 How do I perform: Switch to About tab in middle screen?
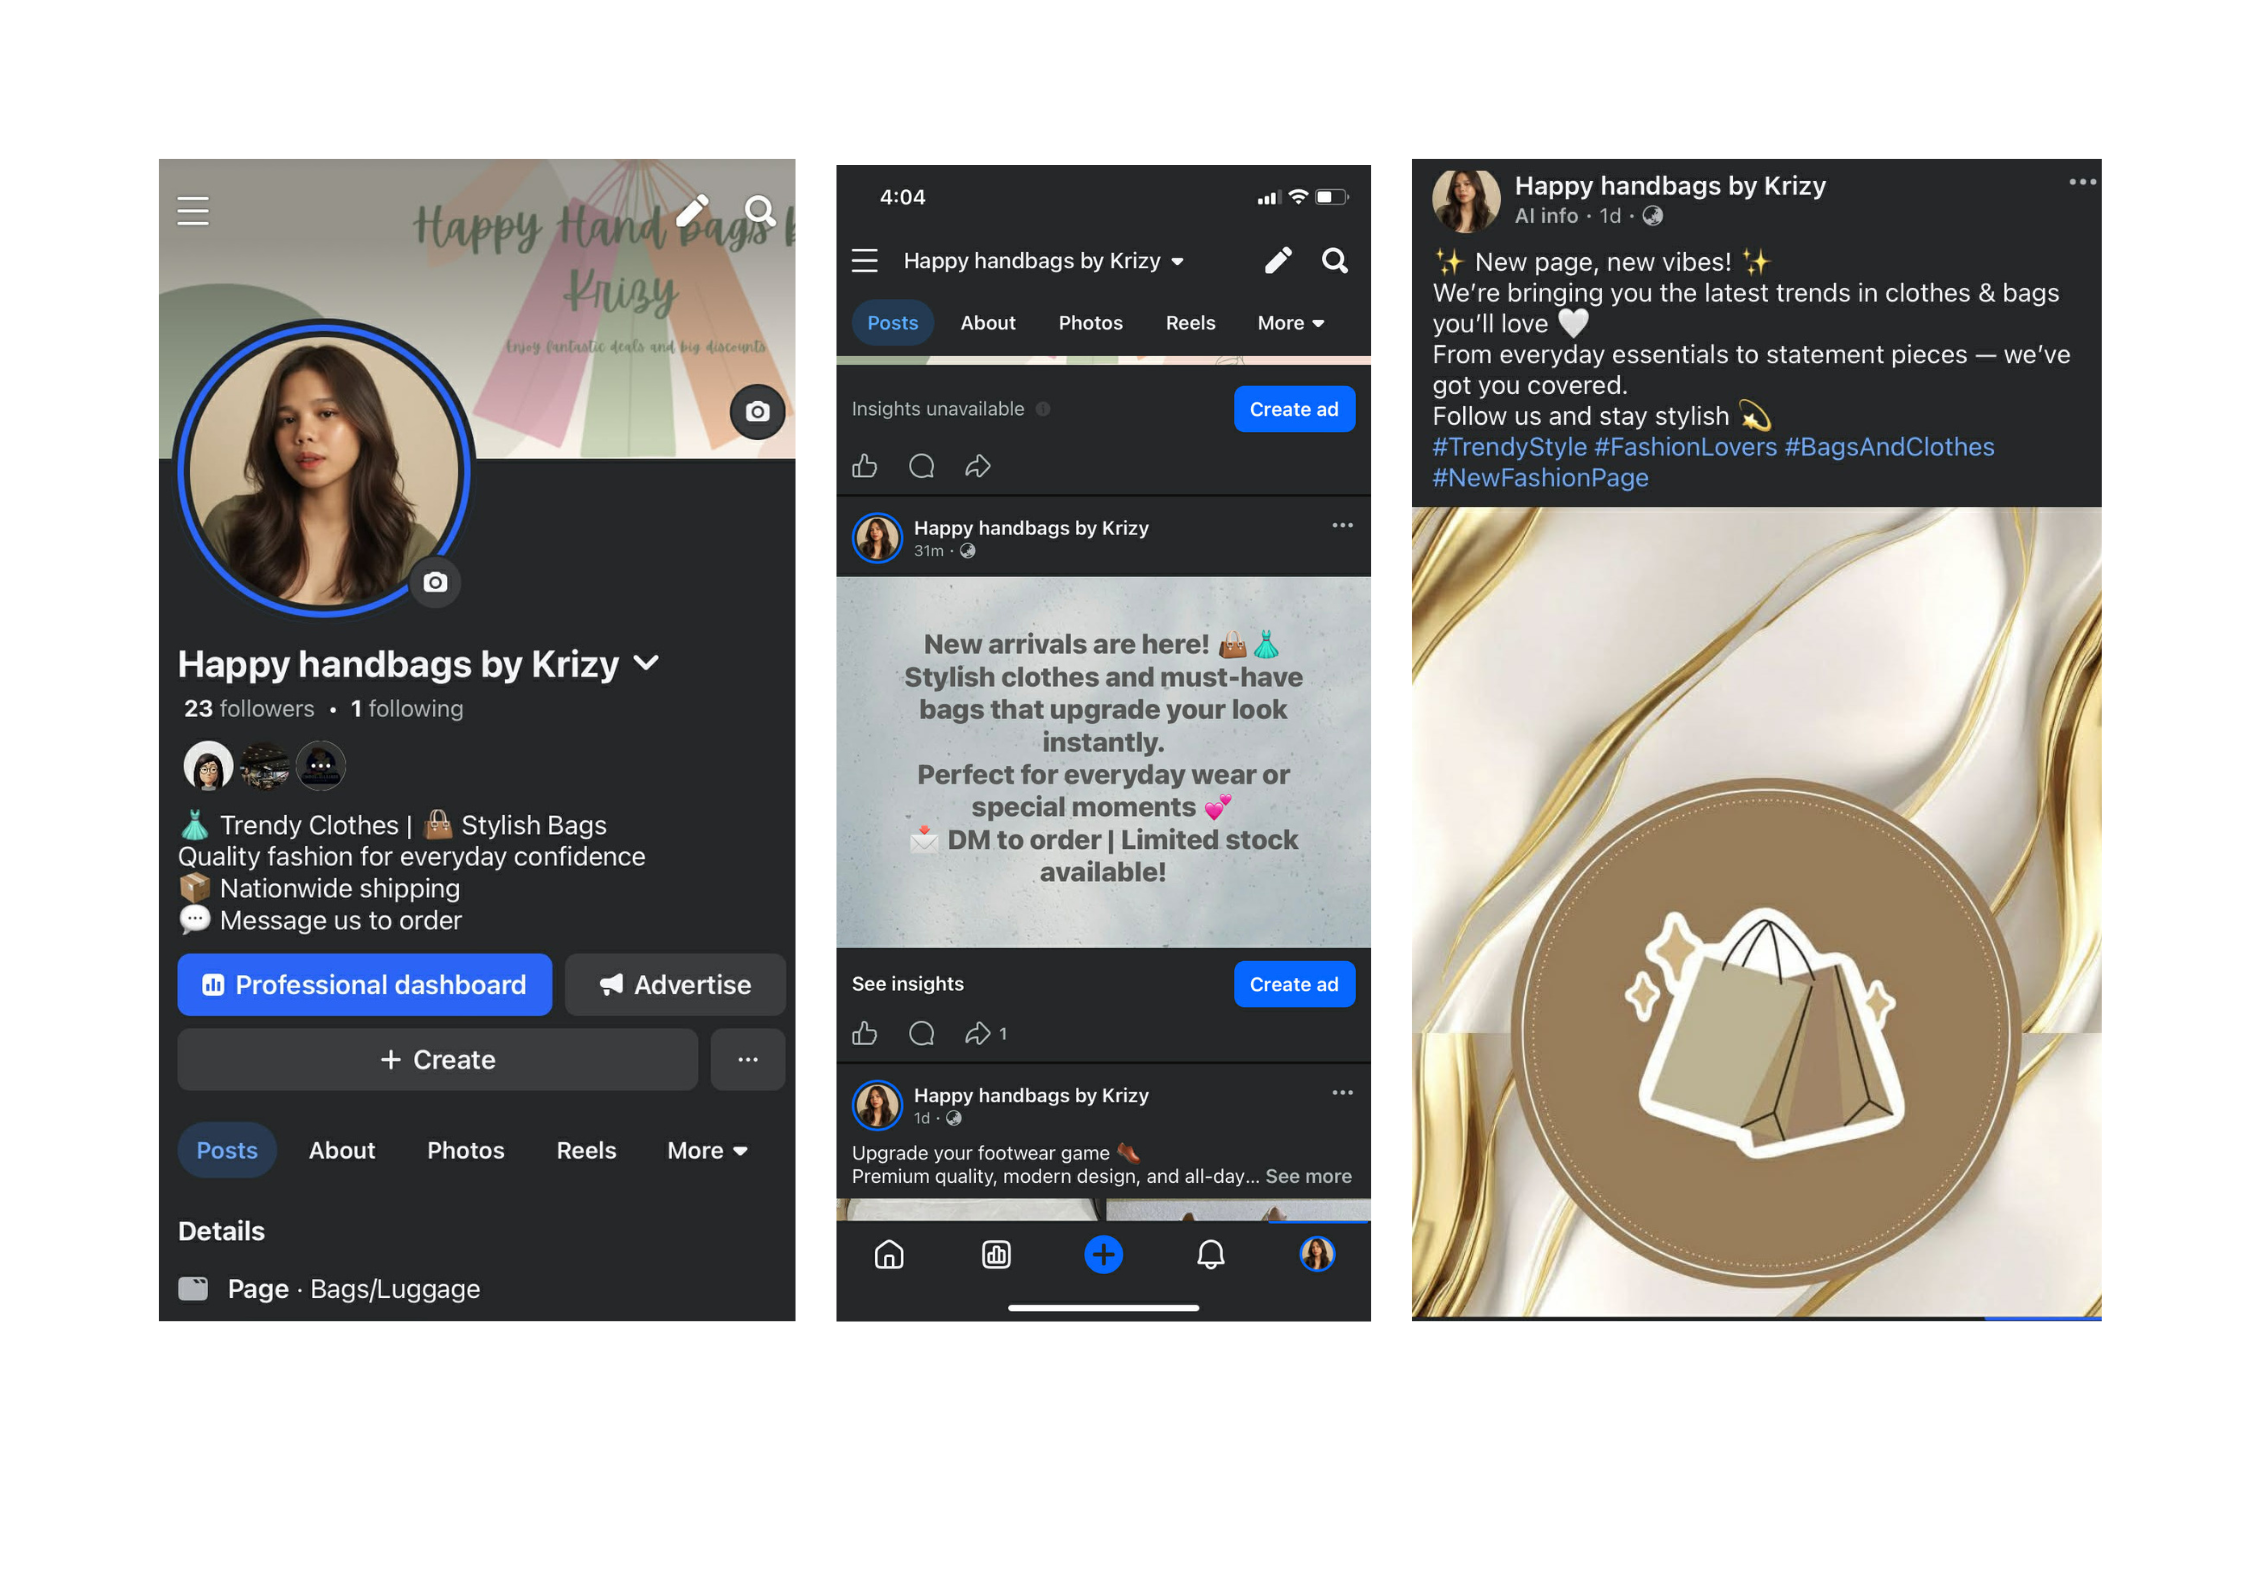987,323
